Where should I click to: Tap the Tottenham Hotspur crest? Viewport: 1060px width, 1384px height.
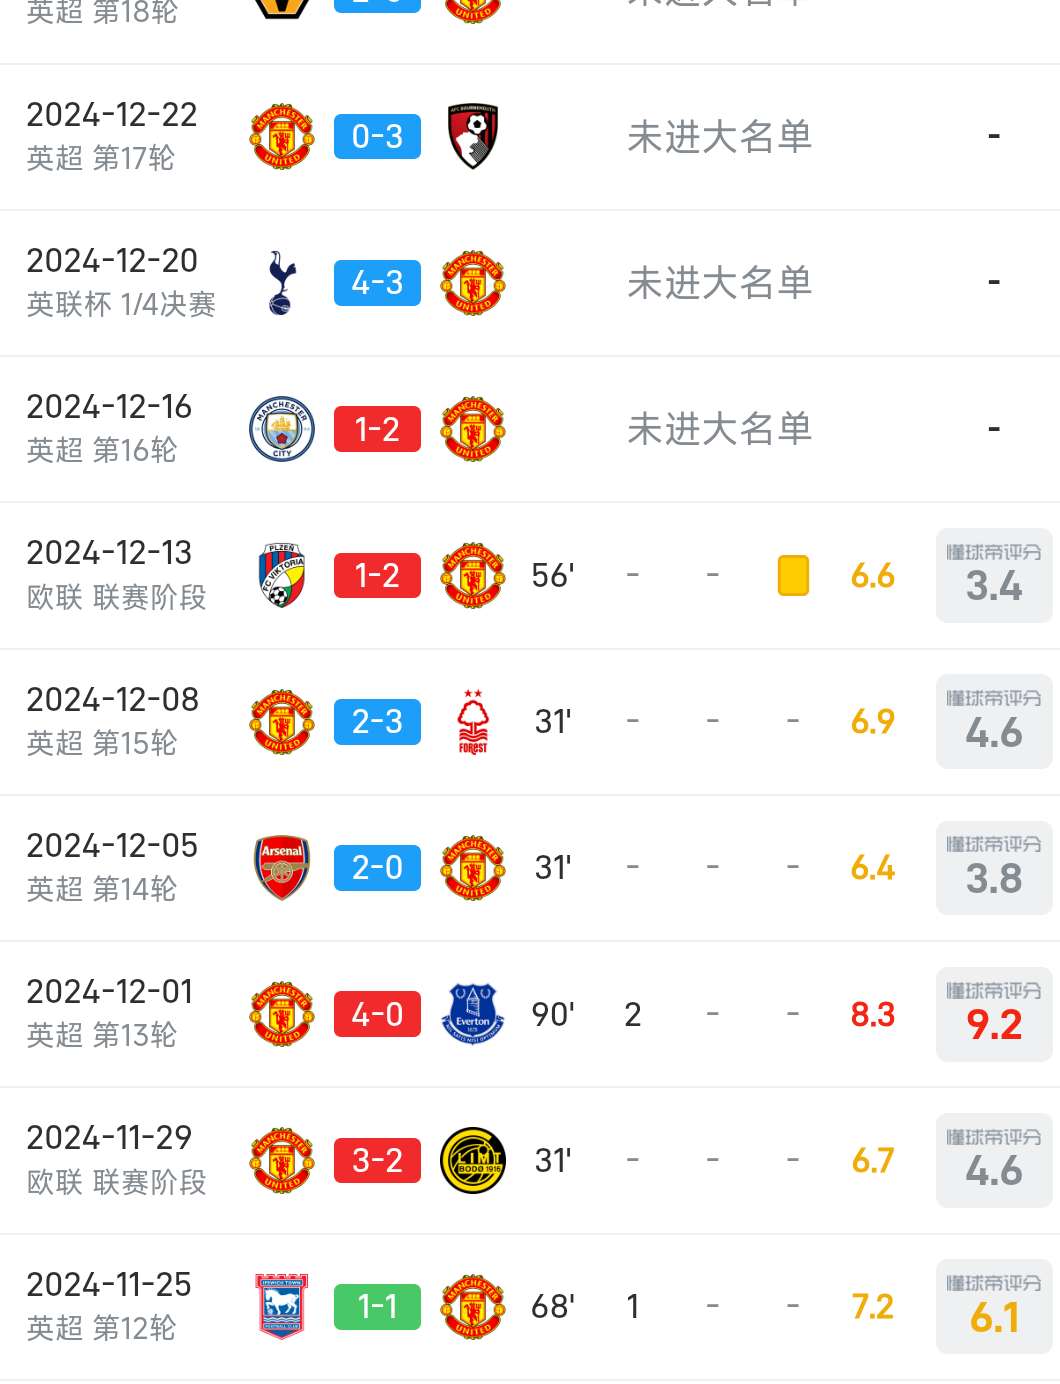click(x=282, y=283)
